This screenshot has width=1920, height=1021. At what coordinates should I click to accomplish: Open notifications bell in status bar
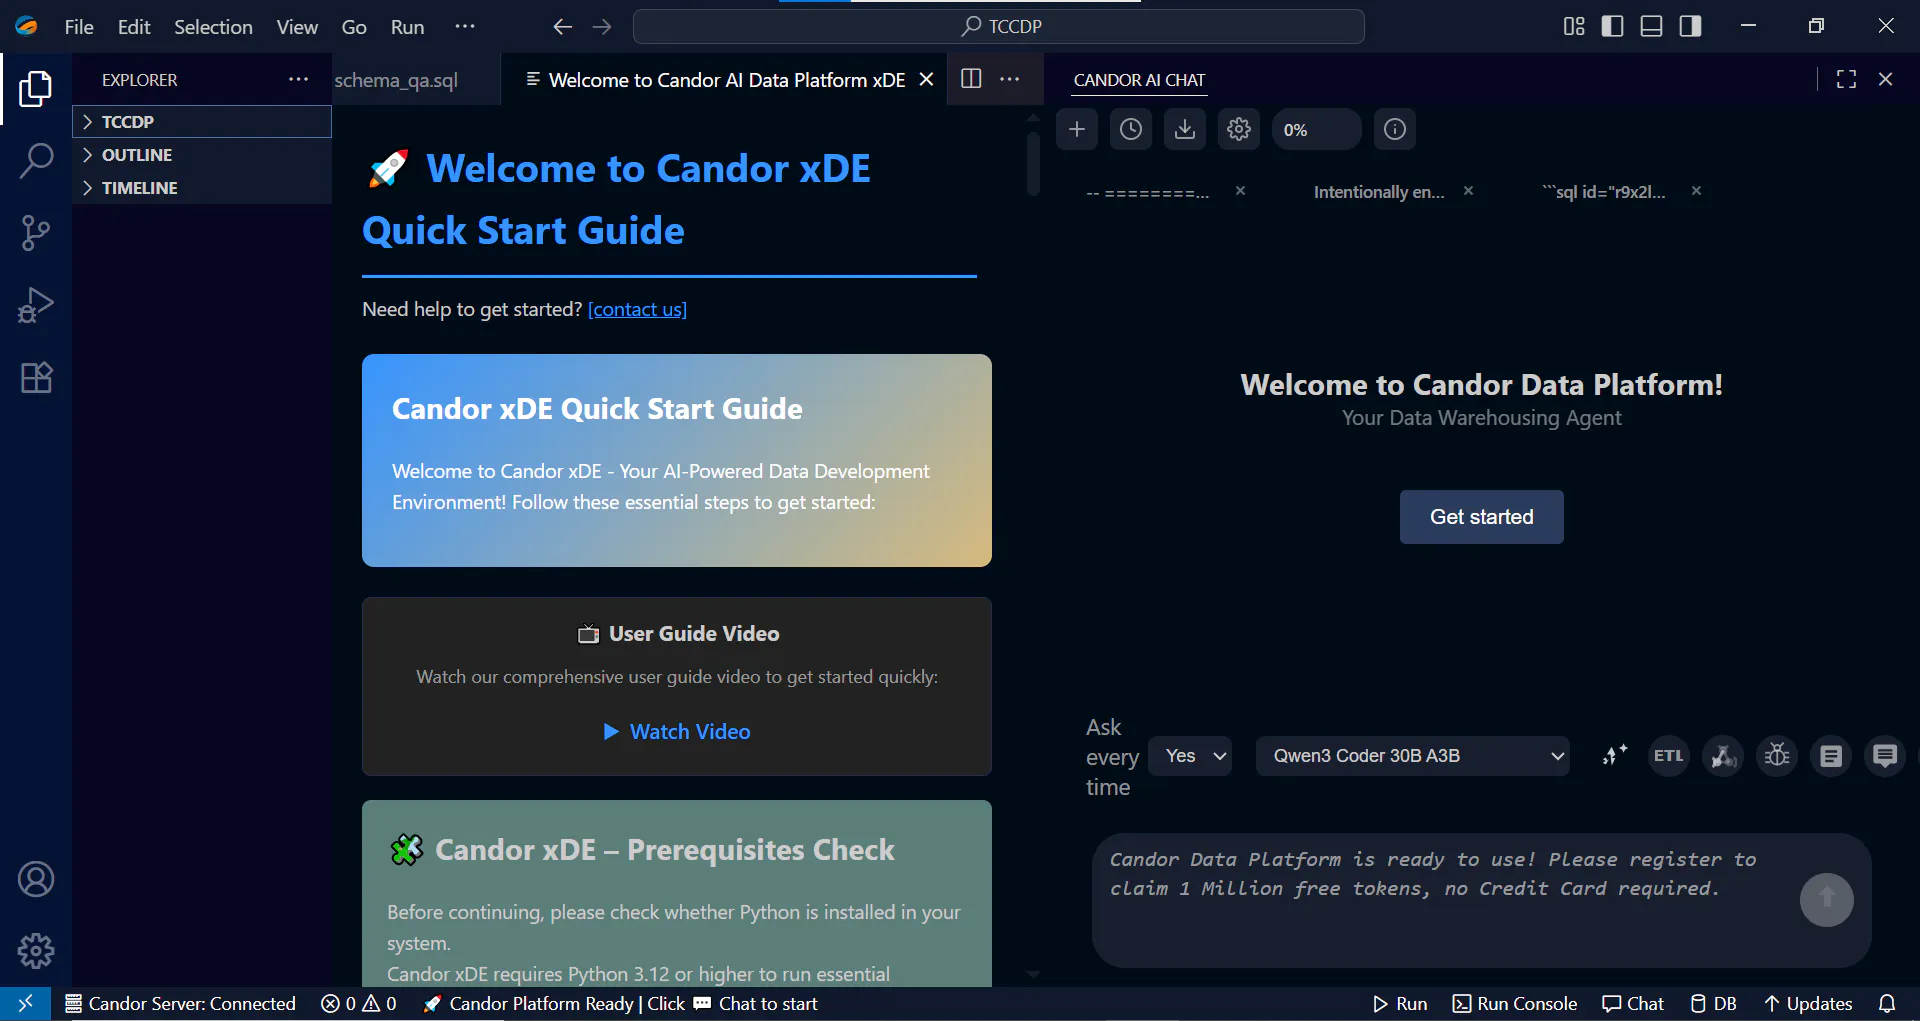pyautogui.click(x=1887, y=1004)
